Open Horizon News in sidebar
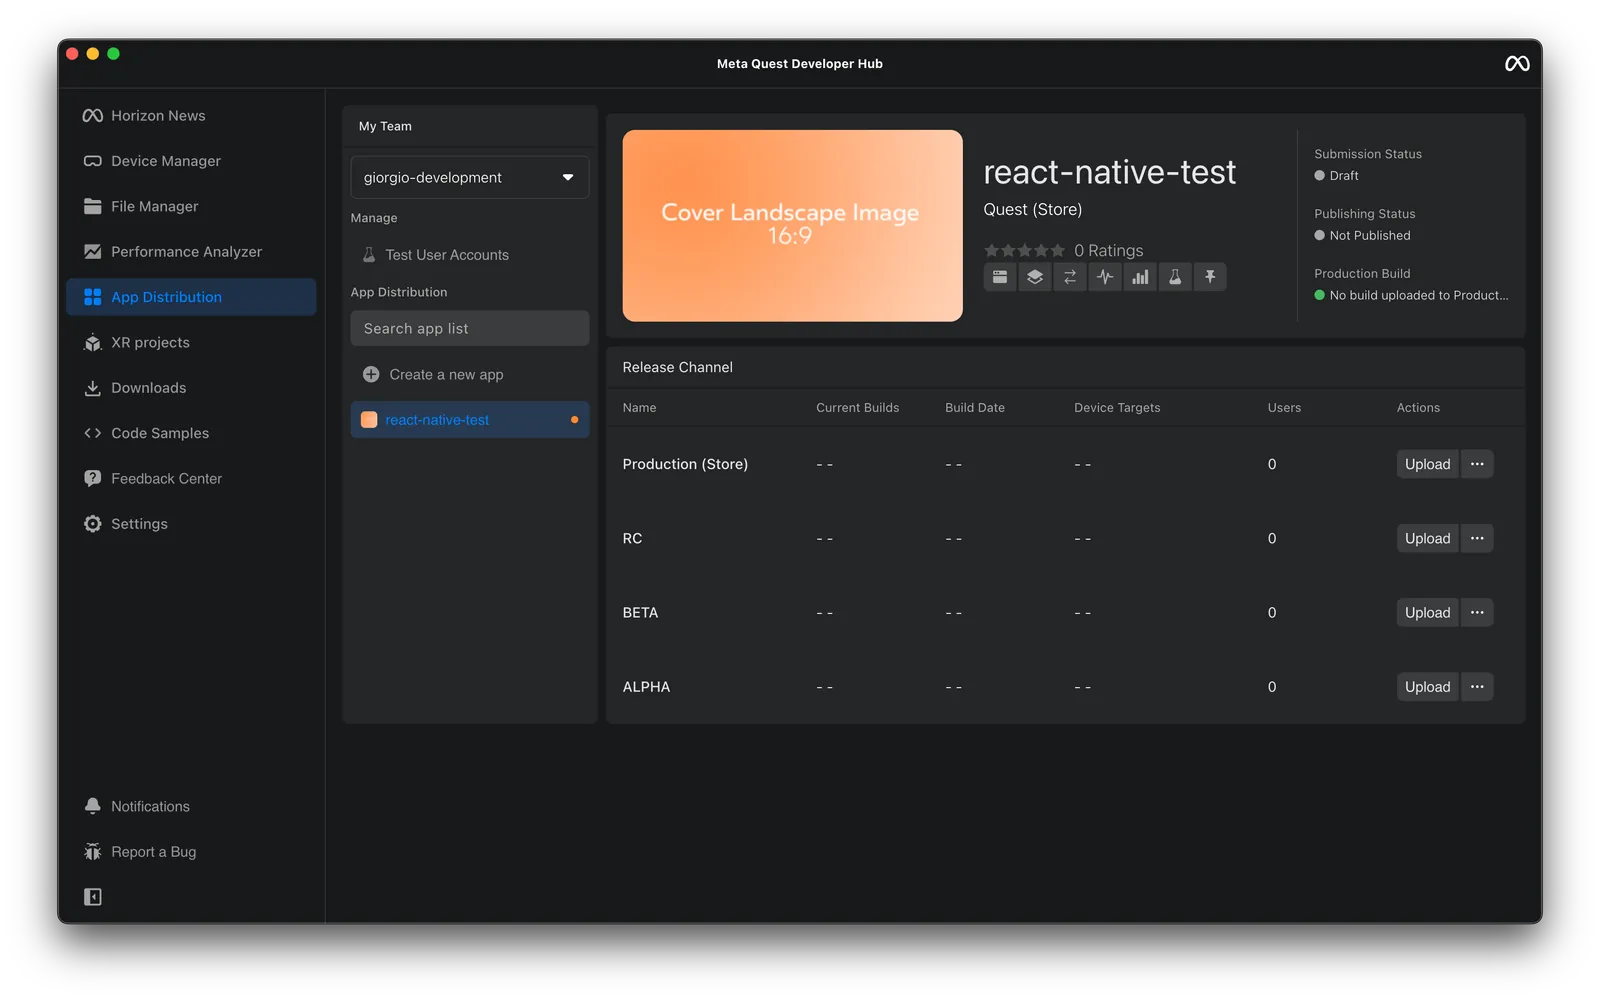Viewport: 1600px width, 1000px height. click(190, 116)
